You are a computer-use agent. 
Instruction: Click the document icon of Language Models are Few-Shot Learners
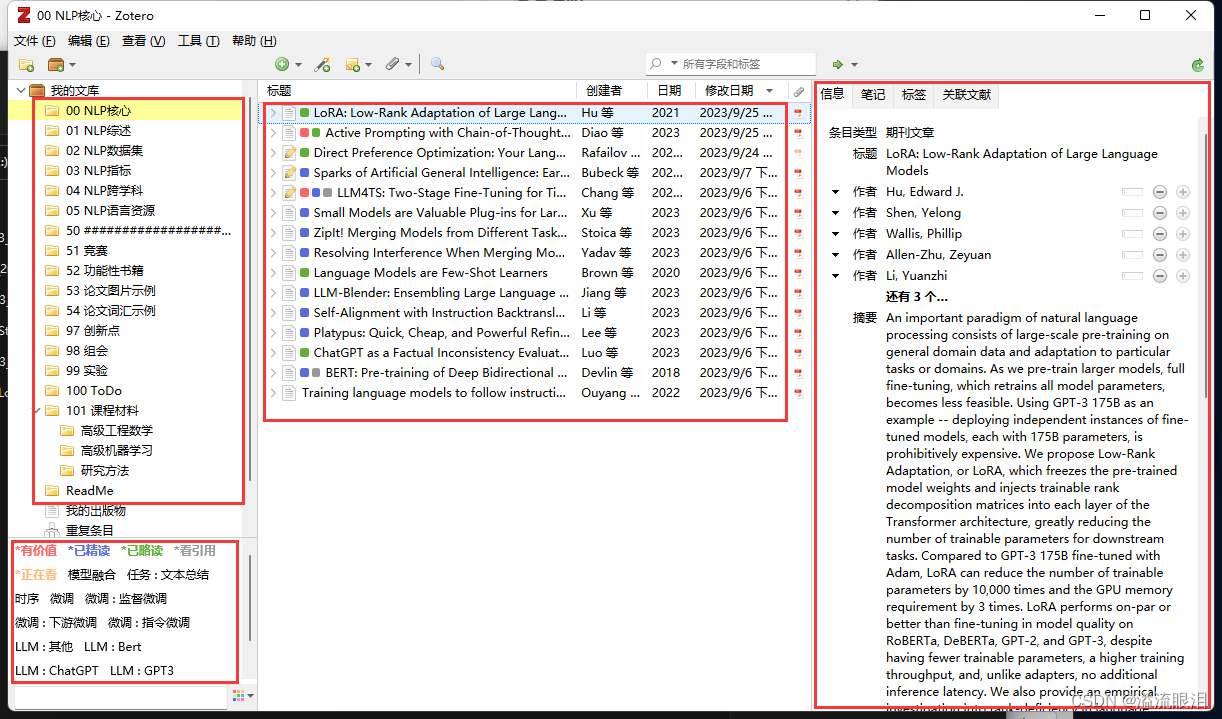[x=289, y=273]
